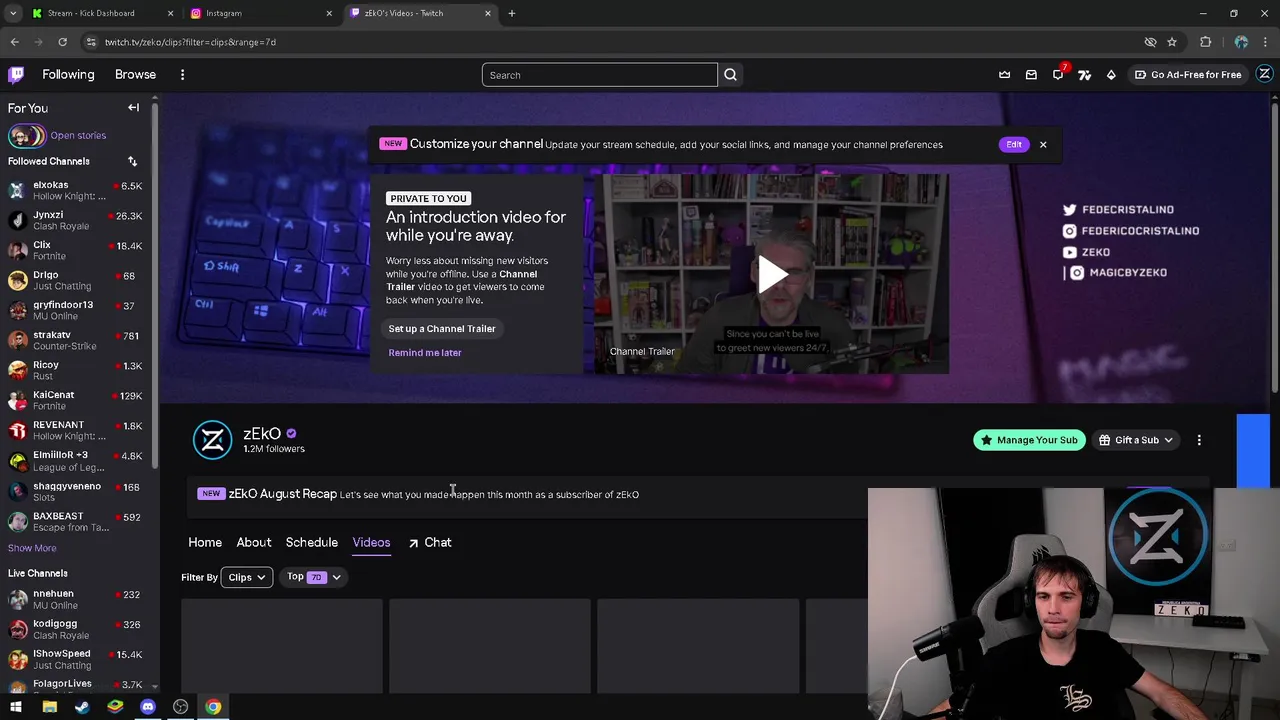This screenshot has width=1280, height=720.
Task: Go to Following page
Action: click(x=68, y=74)
